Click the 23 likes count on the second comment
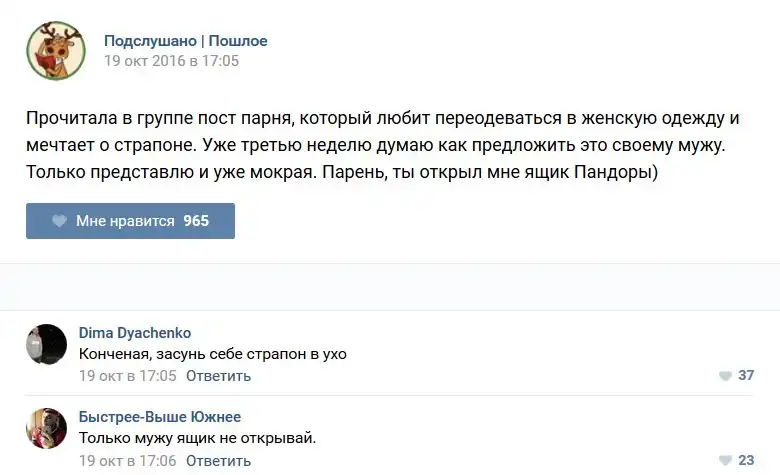Image resolution: width=780 pixels, height=475 pixels. pyautogui.click(x=746, y=461)
